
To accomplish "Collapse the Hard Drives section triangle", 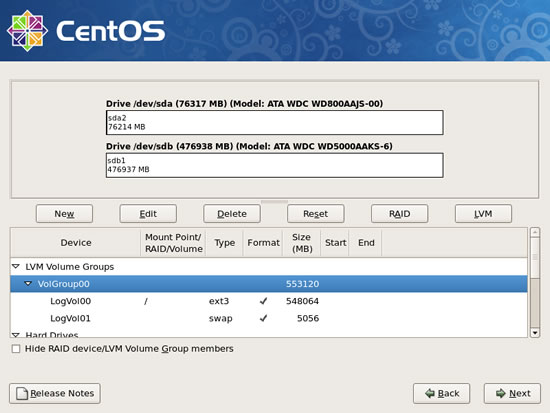I will click(16, 335).
